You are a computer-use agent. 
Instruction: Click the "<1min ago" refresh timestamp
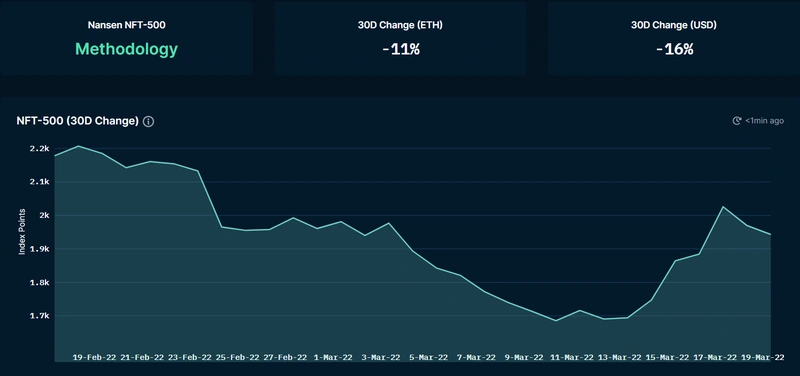(x=764, y=121)
